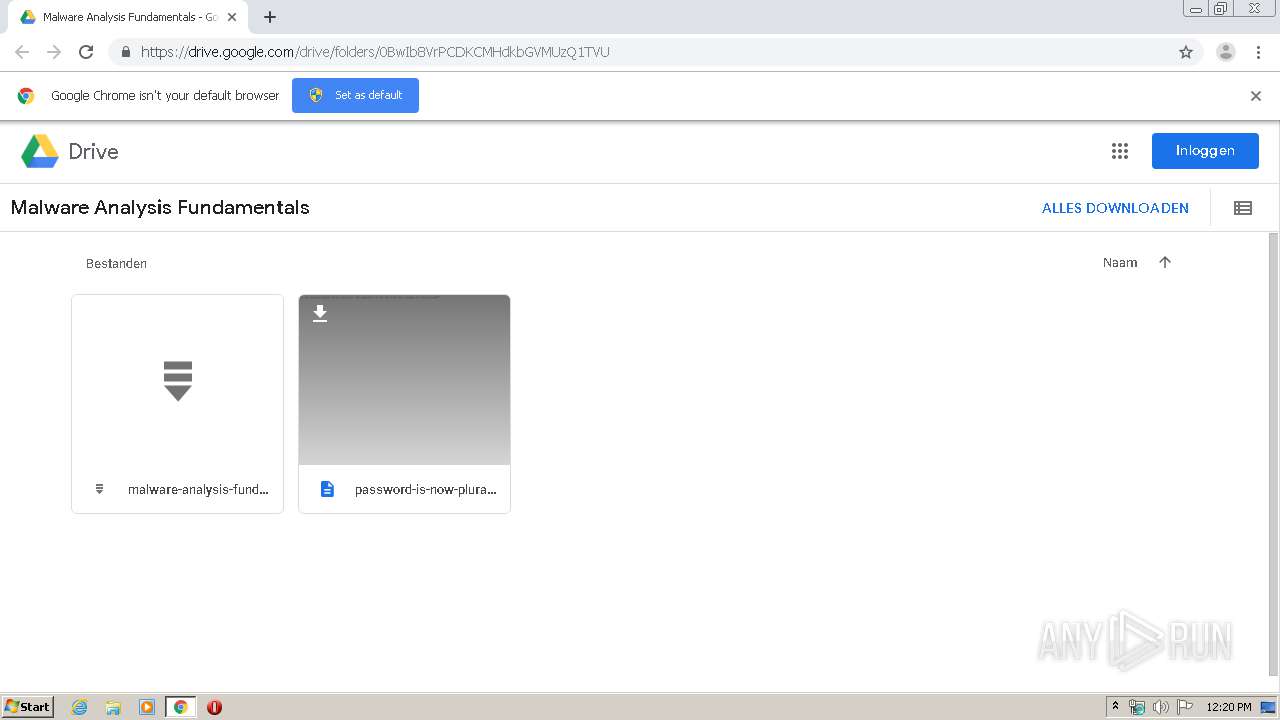
Task: Click the network tray icon
Action: click(1137, 707)
